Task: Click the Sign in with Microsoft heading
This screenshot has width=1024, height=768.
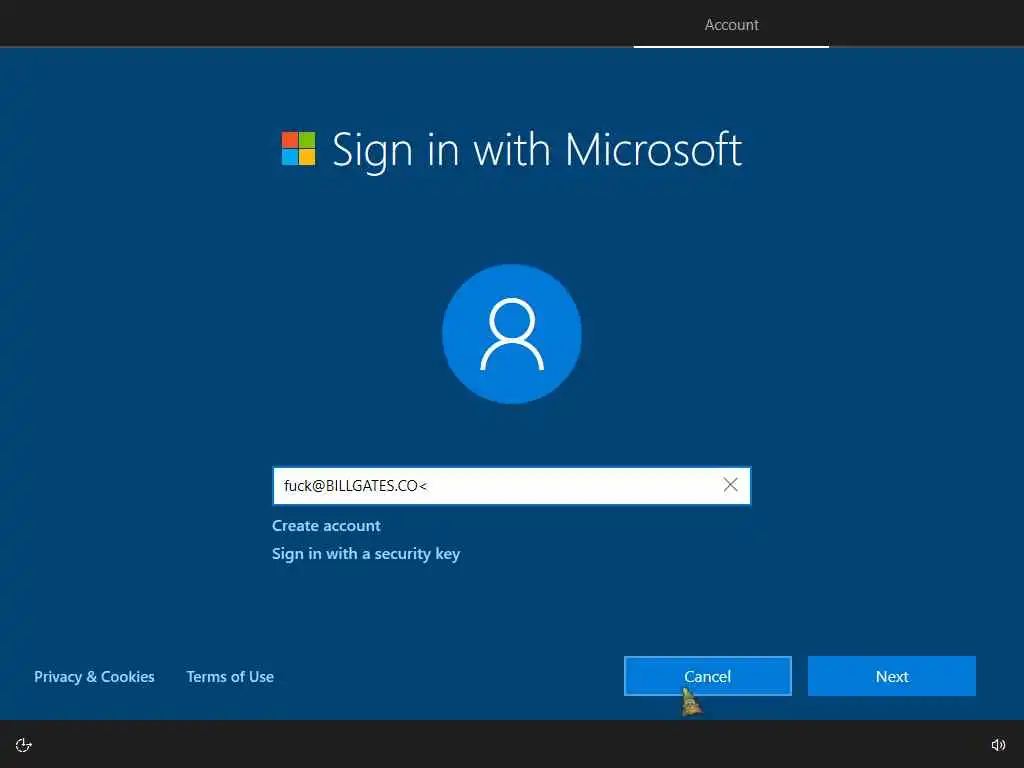Action: pos(537,150)
